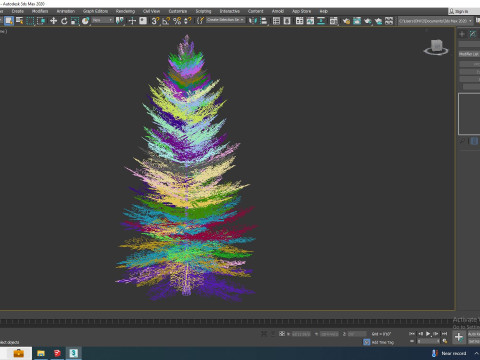480x360 pixels.
Task: Open the Scripting menu
Action: point(203,11)
